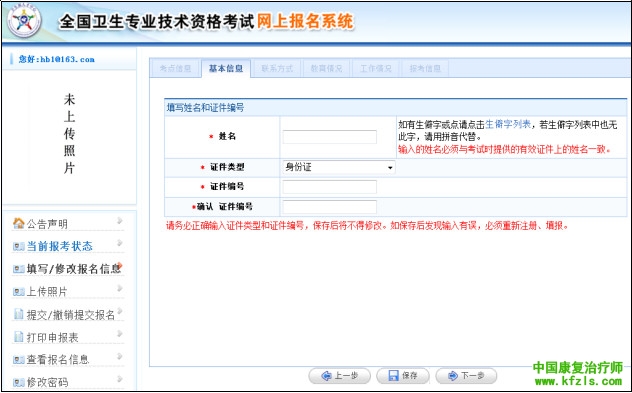Open 修改密码 in the sidebar
This screenshot has width=632, height=393.
[47, 382]
